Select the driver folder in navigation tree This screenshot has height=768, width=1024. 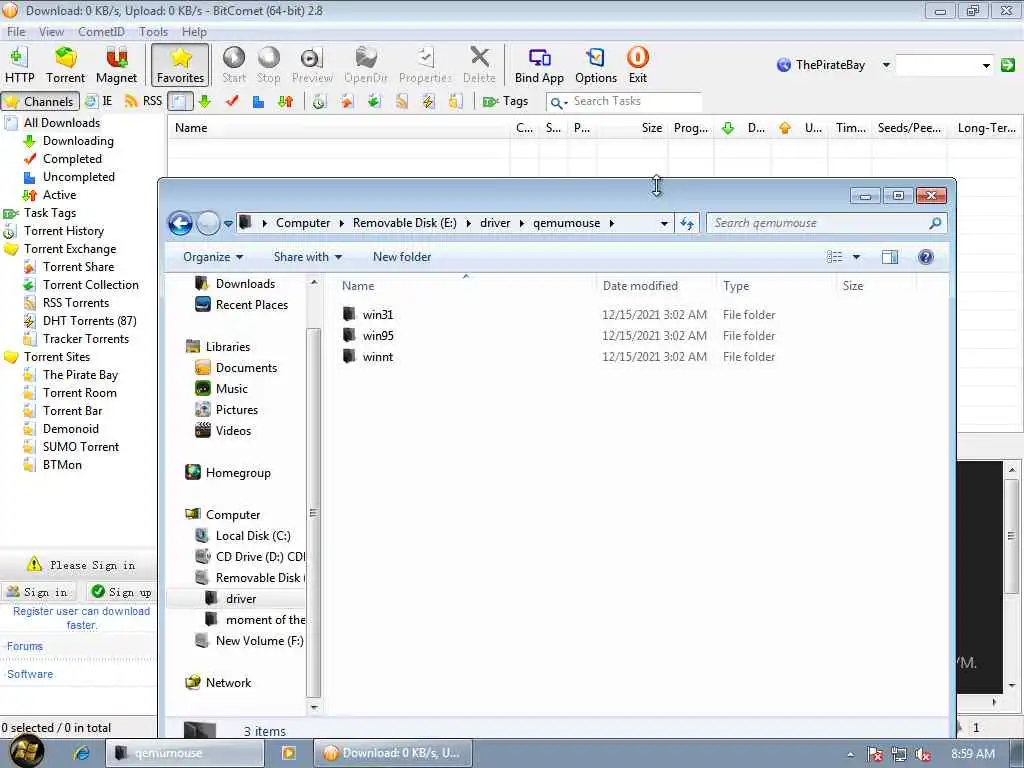click(240, 599)
